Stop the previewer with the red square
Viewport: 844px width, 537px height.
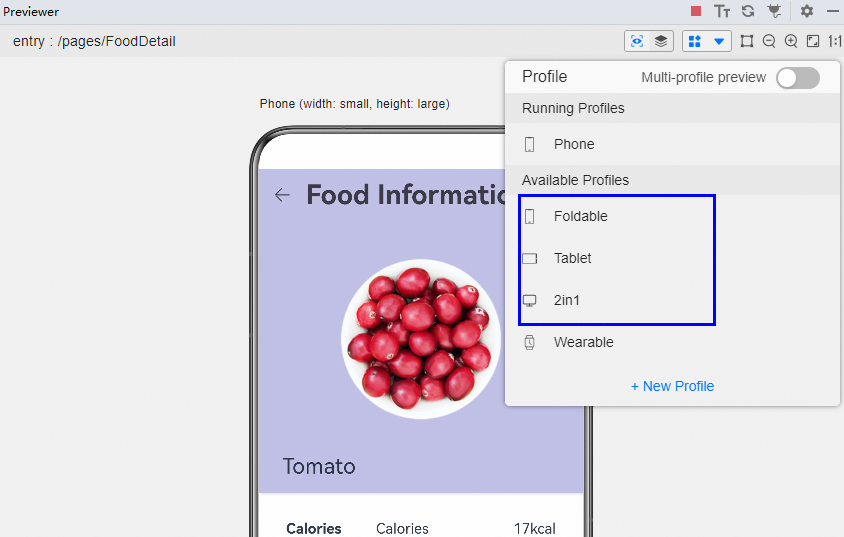696,11
